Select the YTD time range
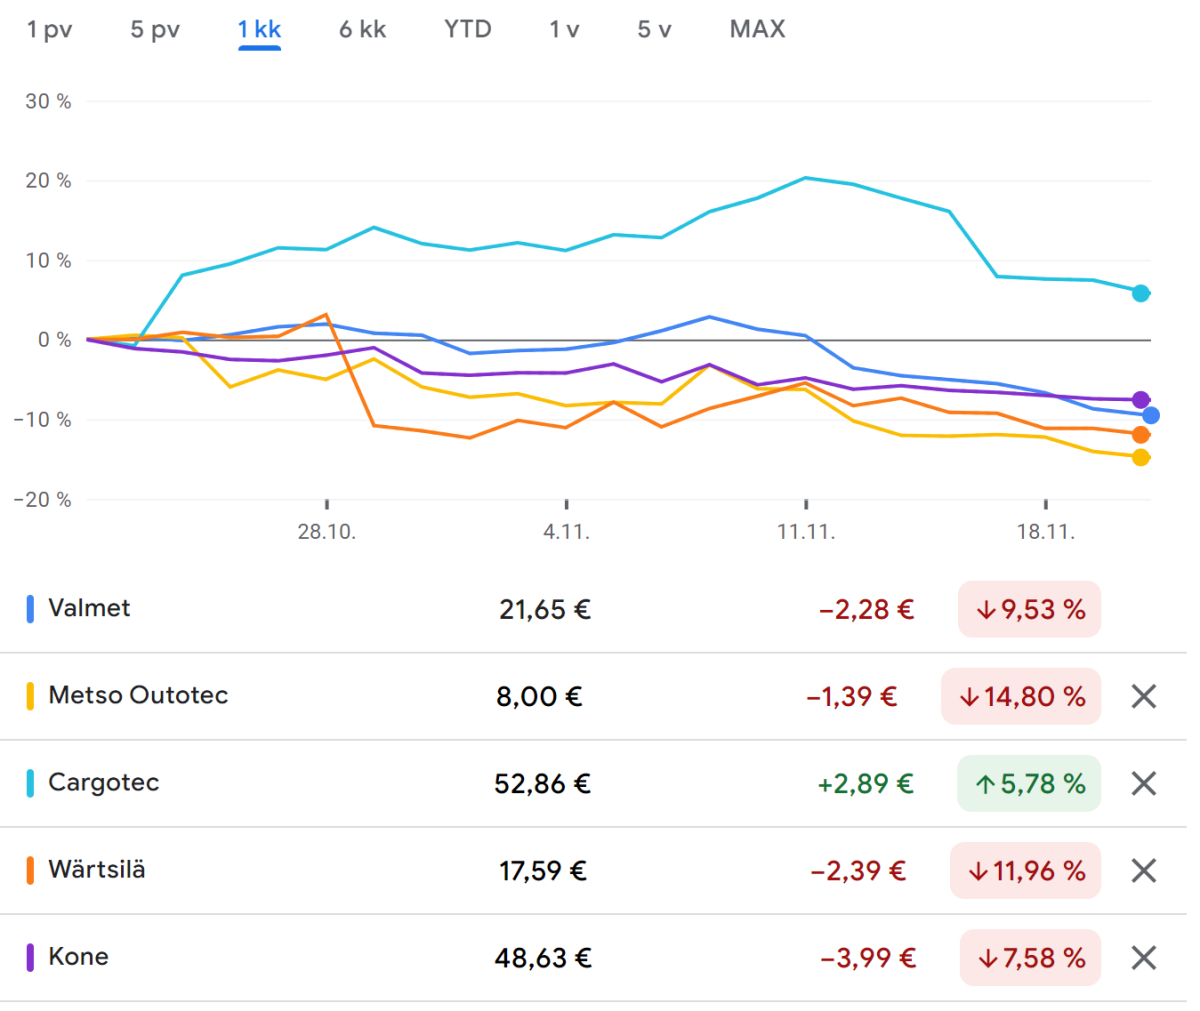This screenshot has height=1011, width=1200. 468,30
